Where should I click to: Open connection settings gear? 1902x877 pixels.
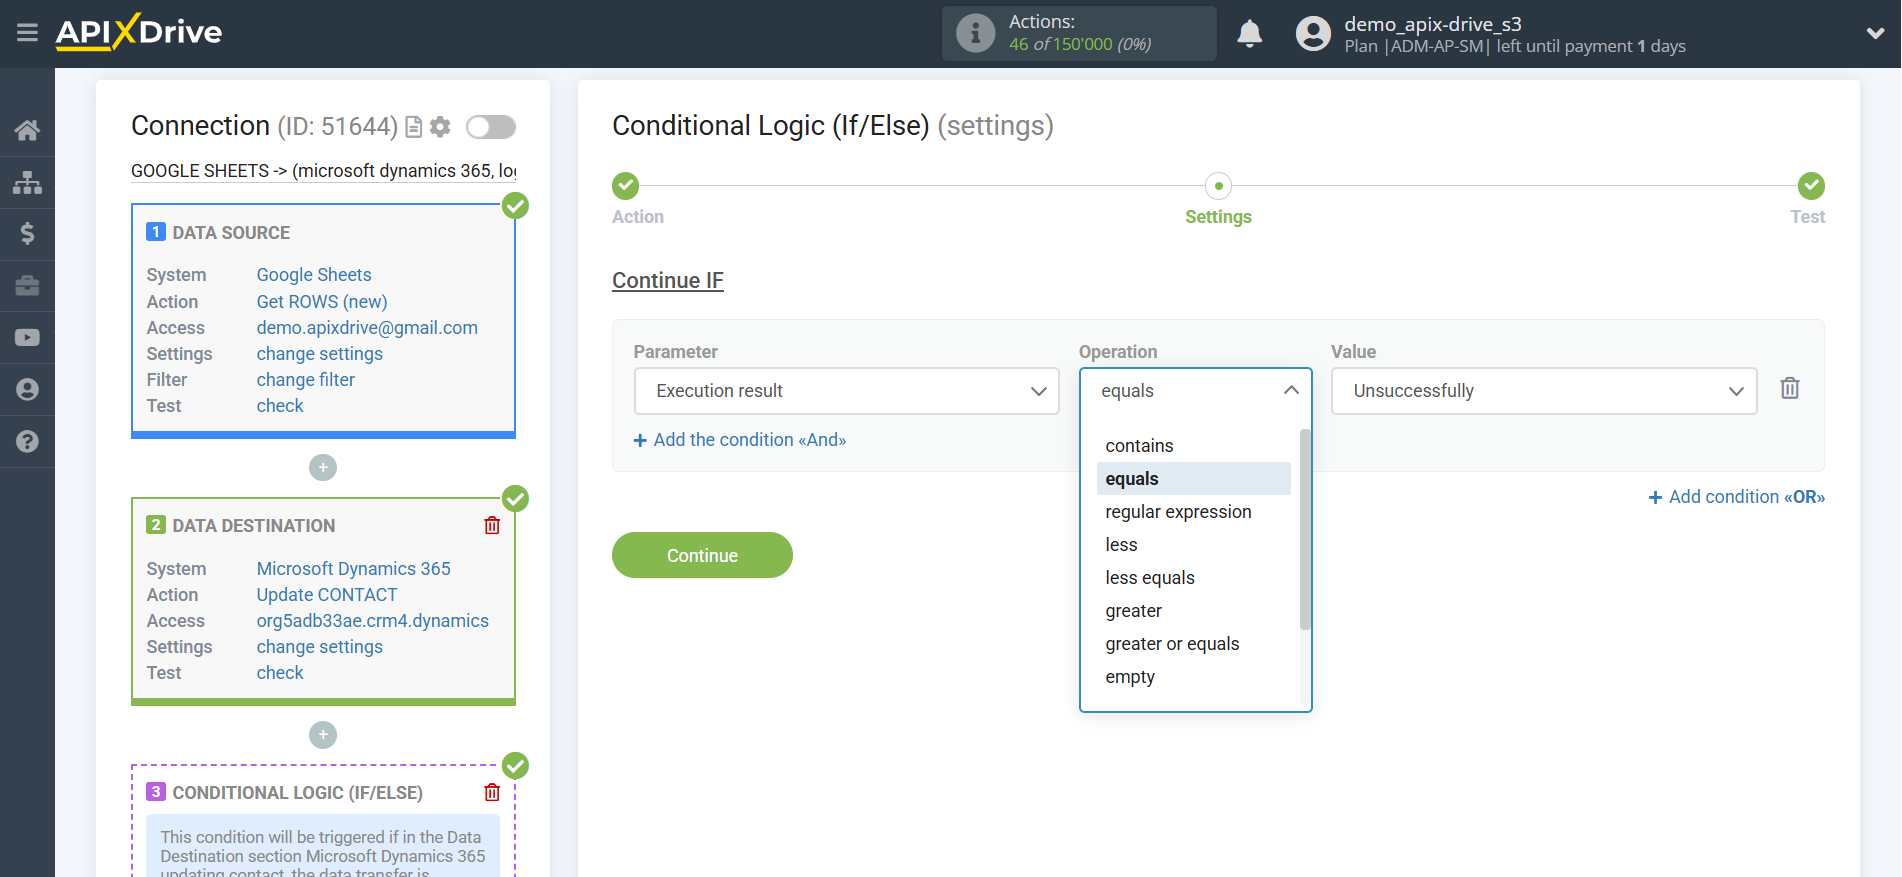440,127
